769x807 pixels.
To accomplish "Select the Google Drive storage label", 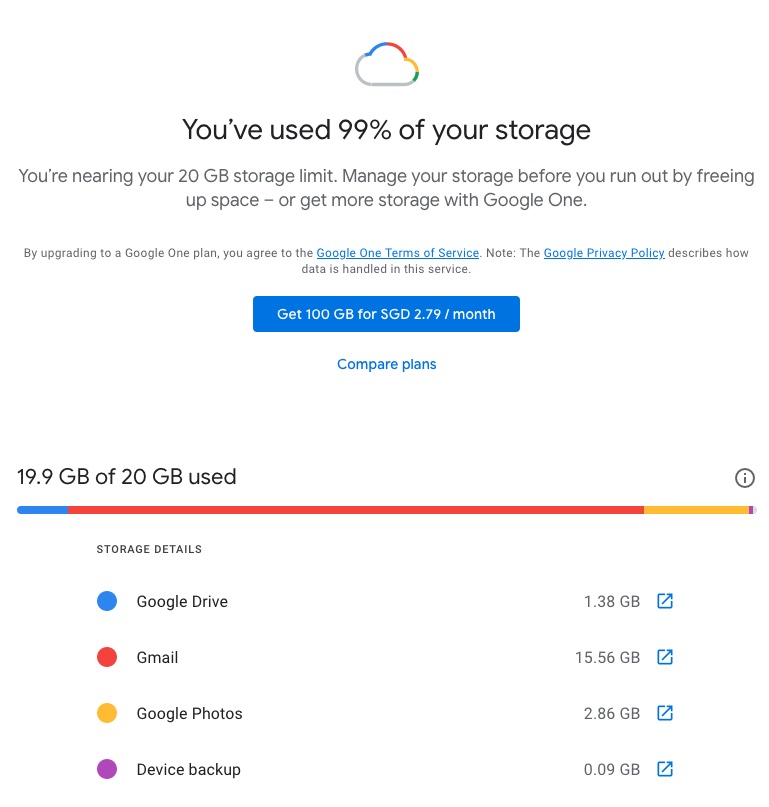I will (182, 602).
